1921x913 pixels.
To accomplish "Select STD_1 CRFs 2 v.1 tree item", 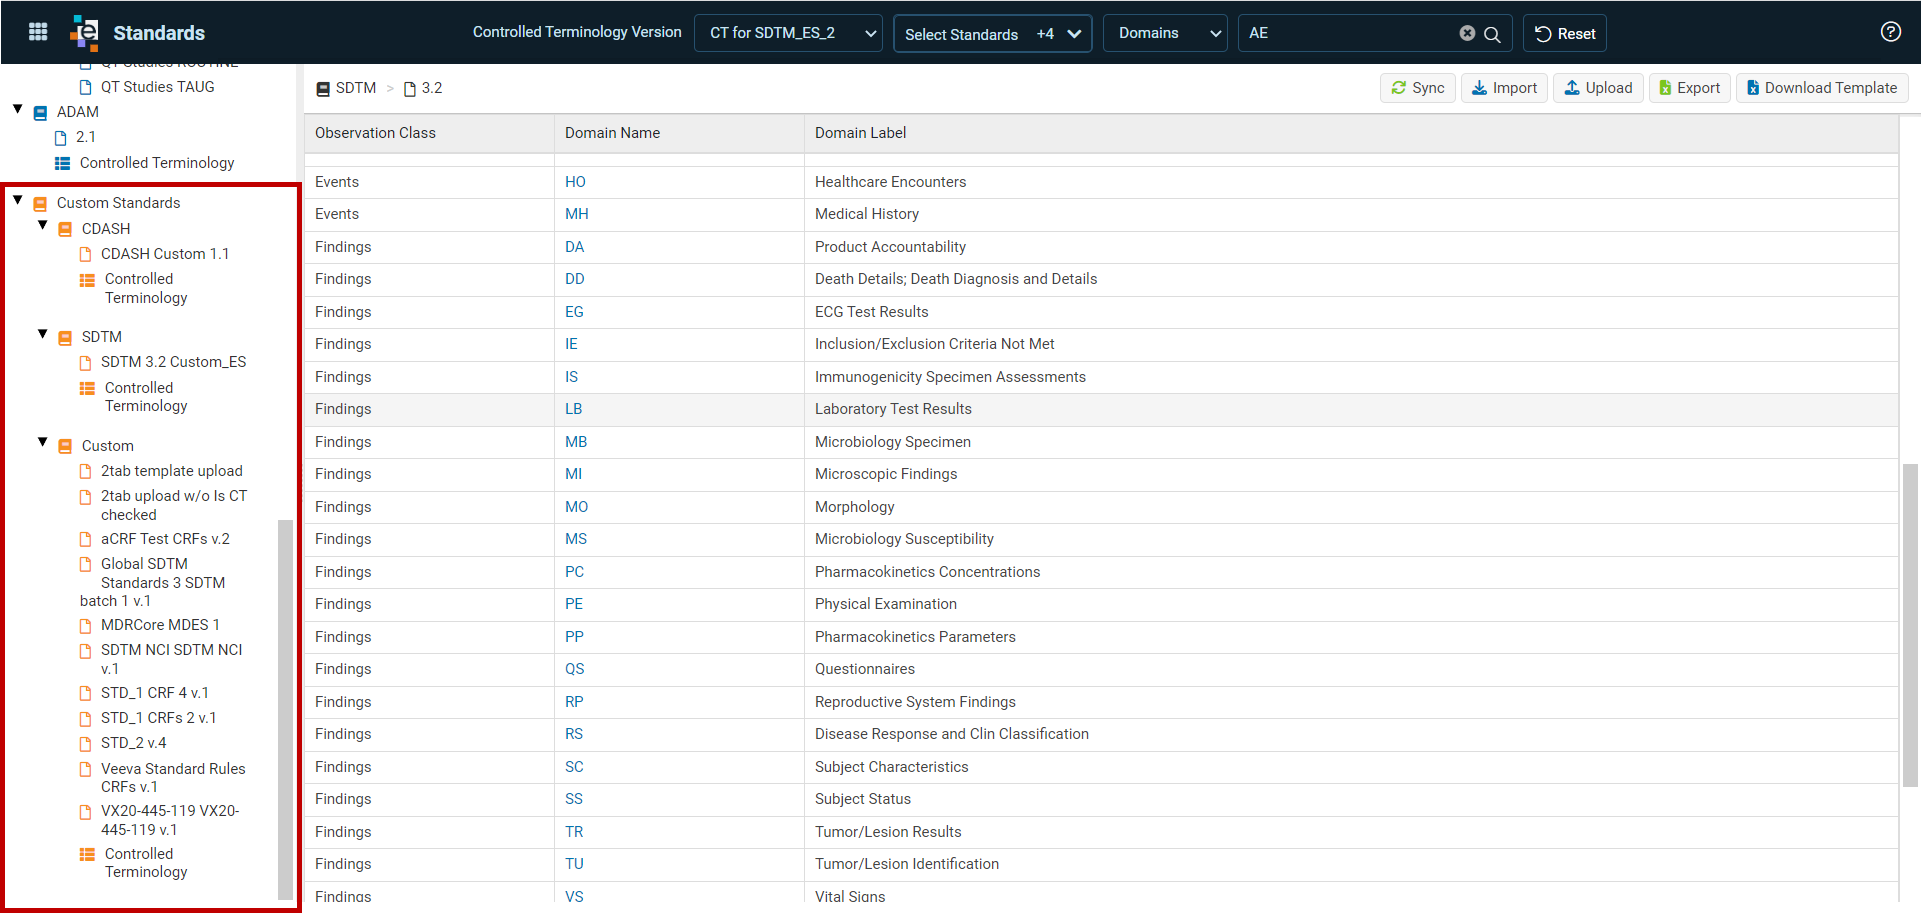I will 158,718.
